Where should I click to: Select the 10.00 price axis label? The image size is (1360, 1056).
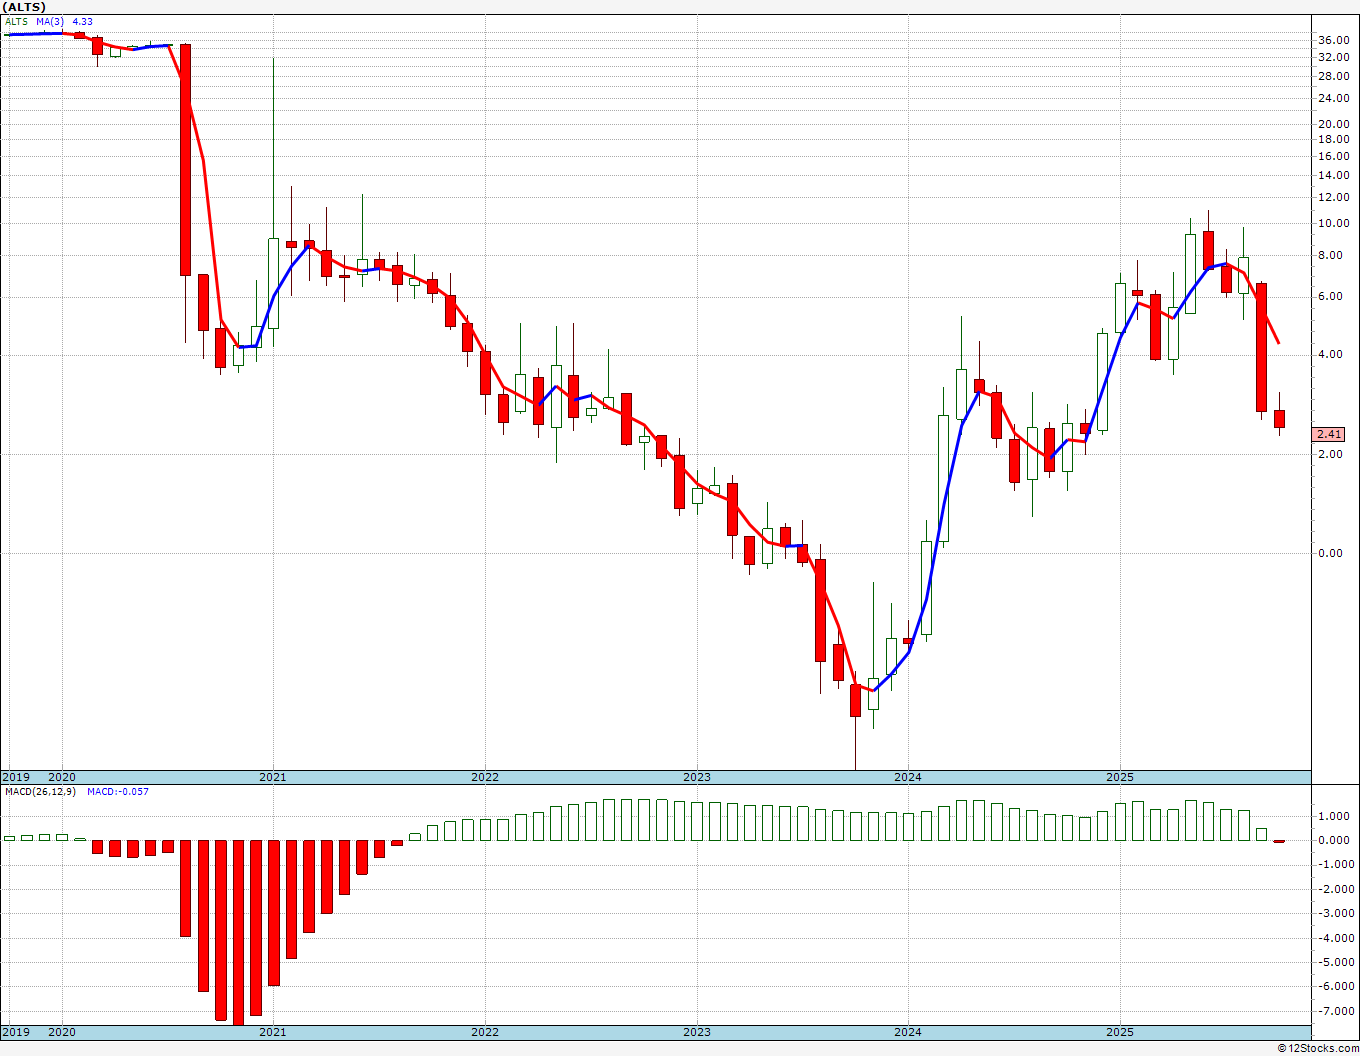pos(1332,223)
